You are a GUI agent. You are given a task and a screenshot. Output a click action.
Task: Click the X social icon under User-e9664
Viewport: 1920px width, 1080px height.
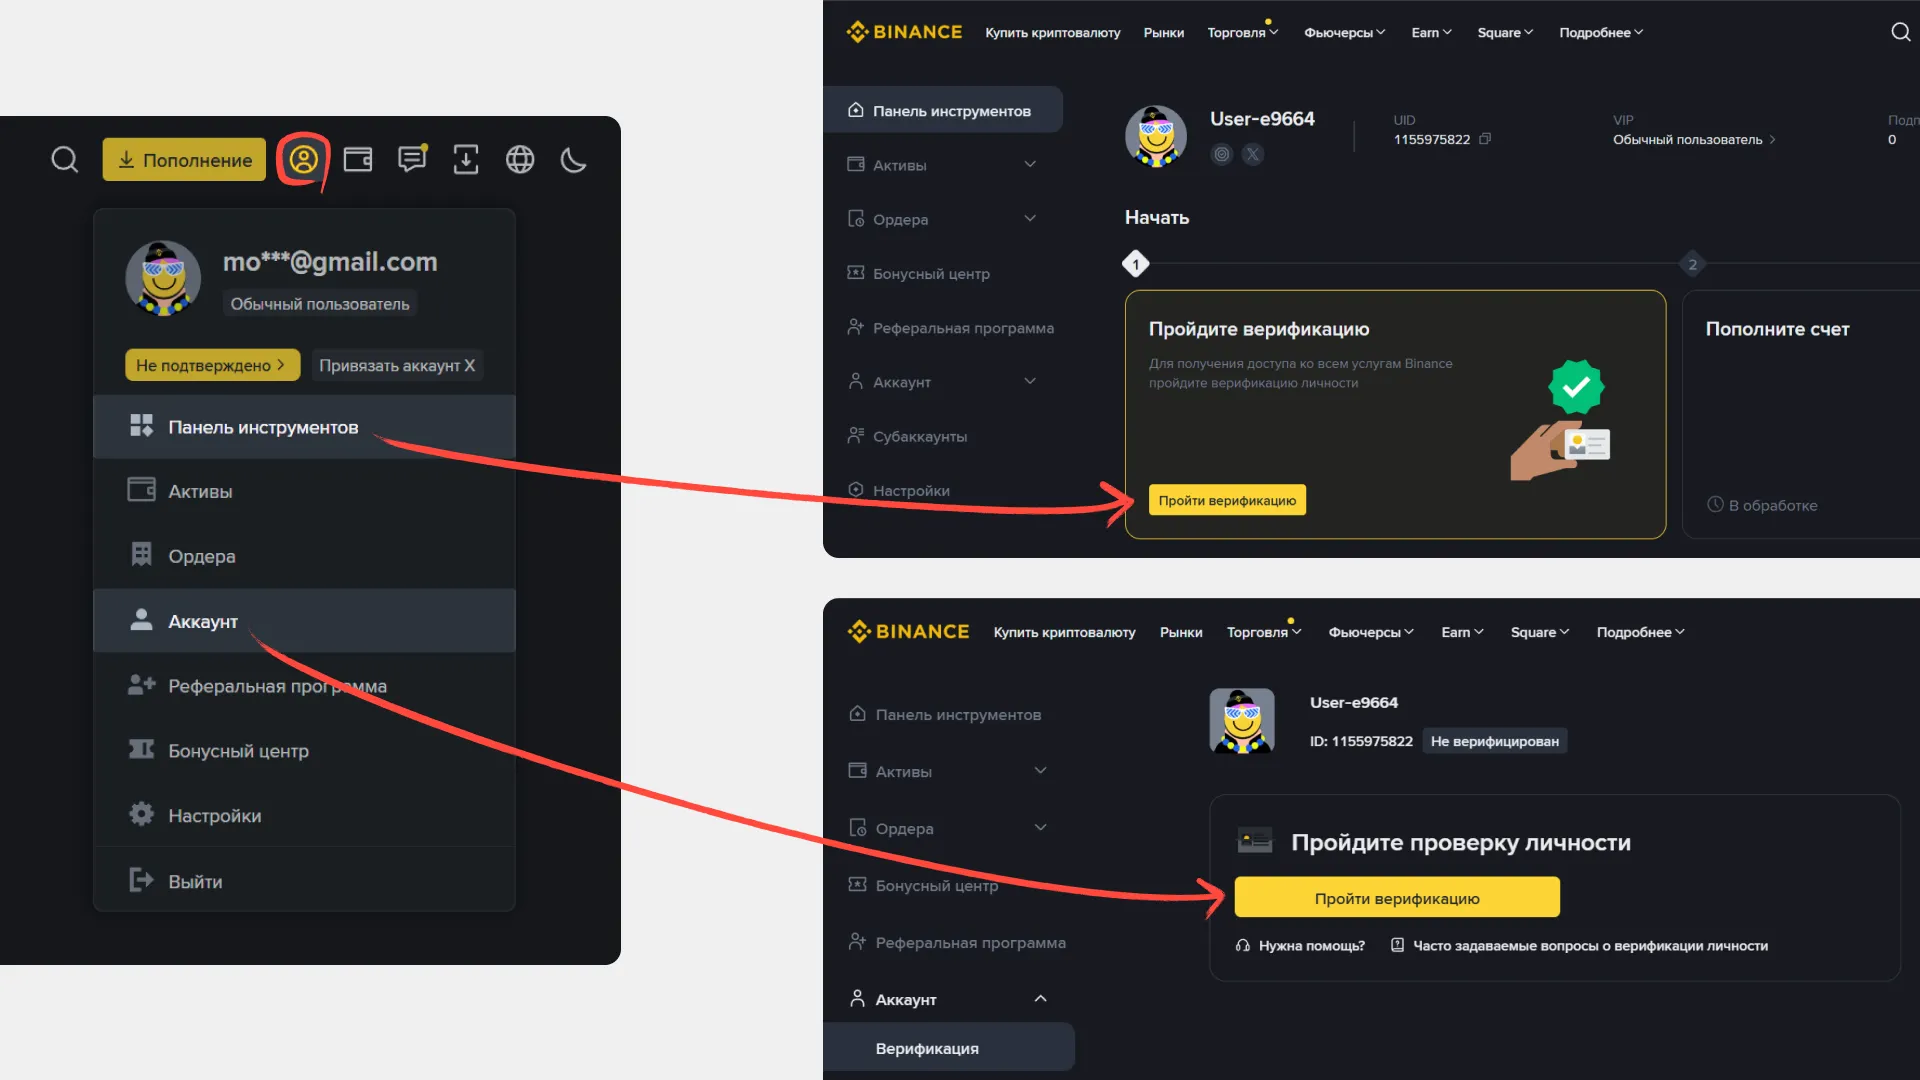click(x=1252, y=154)
